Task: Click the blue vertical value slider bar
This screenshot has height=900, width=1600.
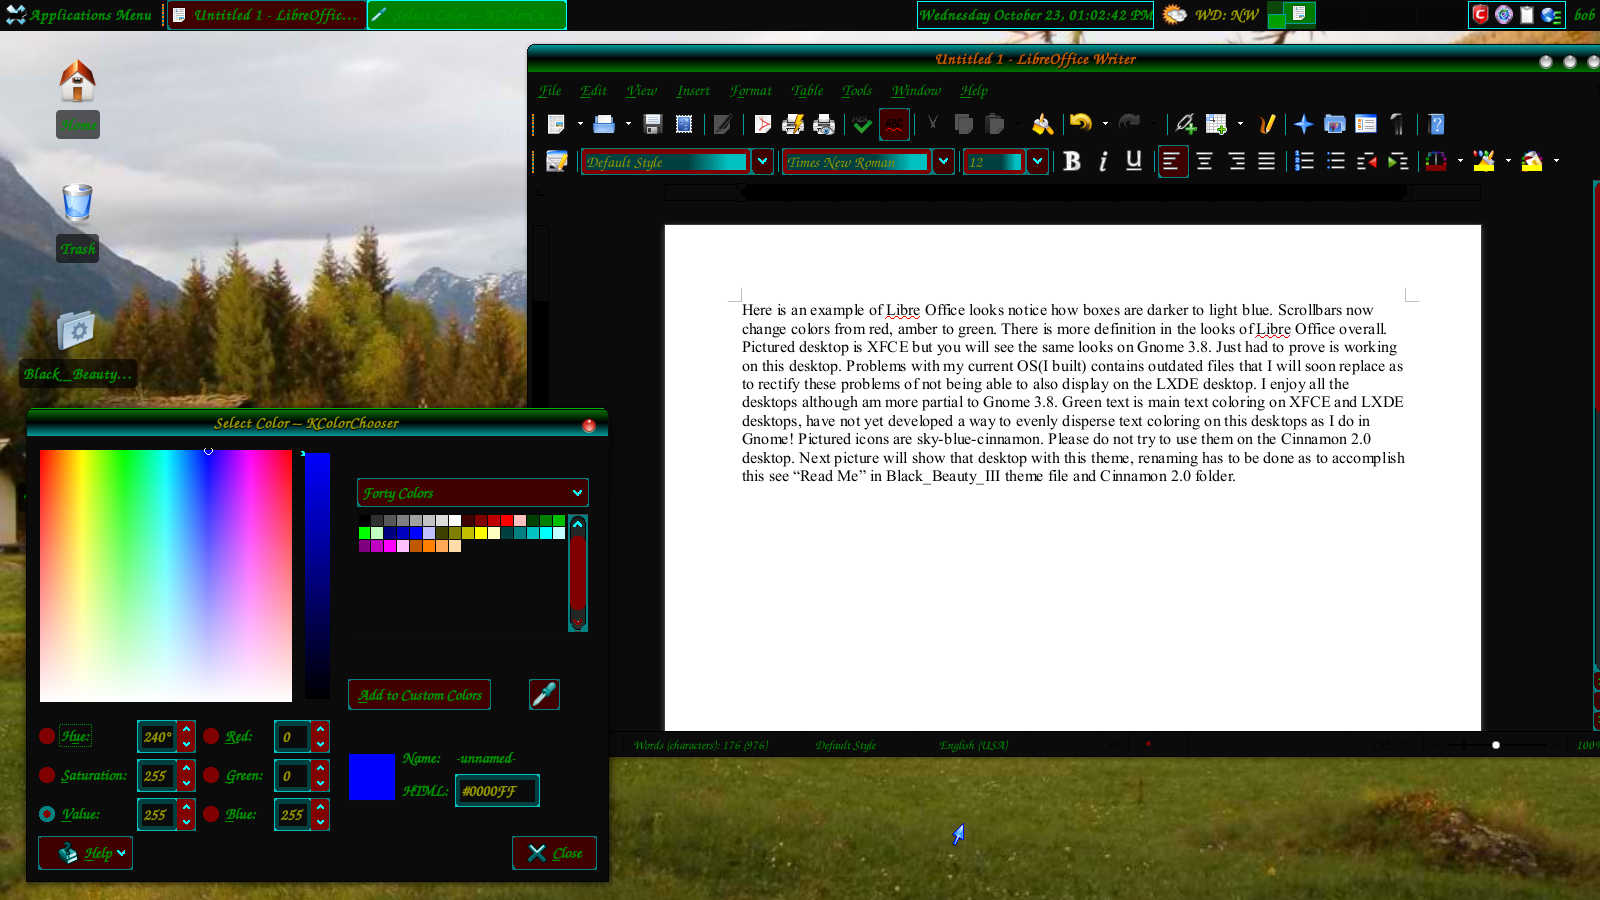Action: (317, 576)
